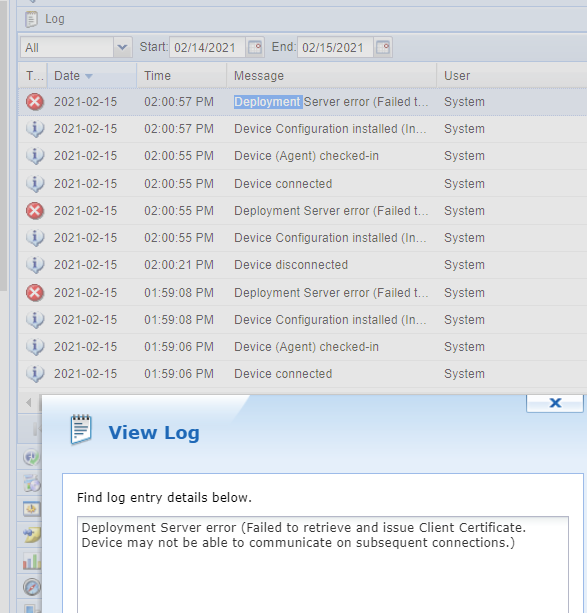The image size is (587, 613).
Task: Click the View Log notepad icon
Action: tap(81, 430)
